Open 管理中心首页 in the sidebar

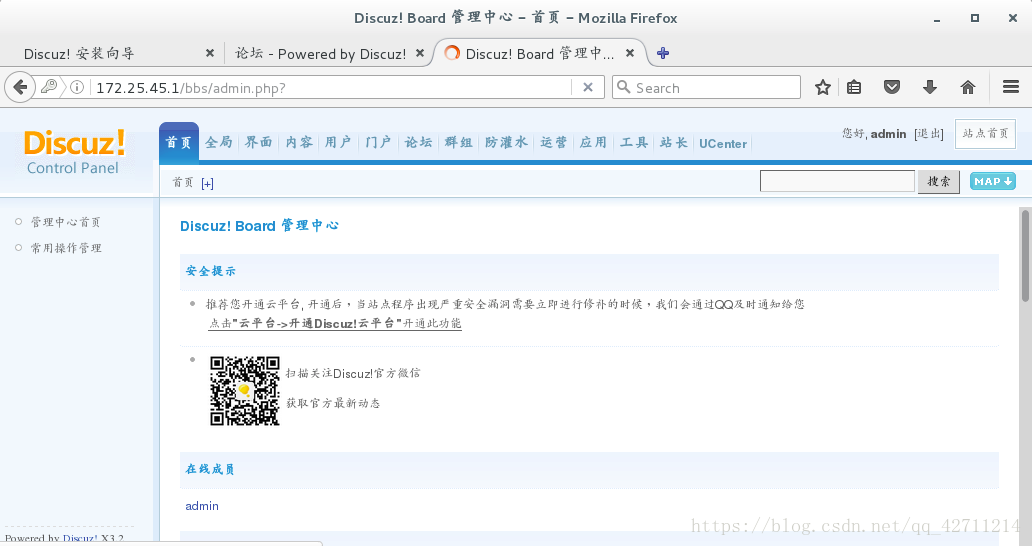click(65, 222)
